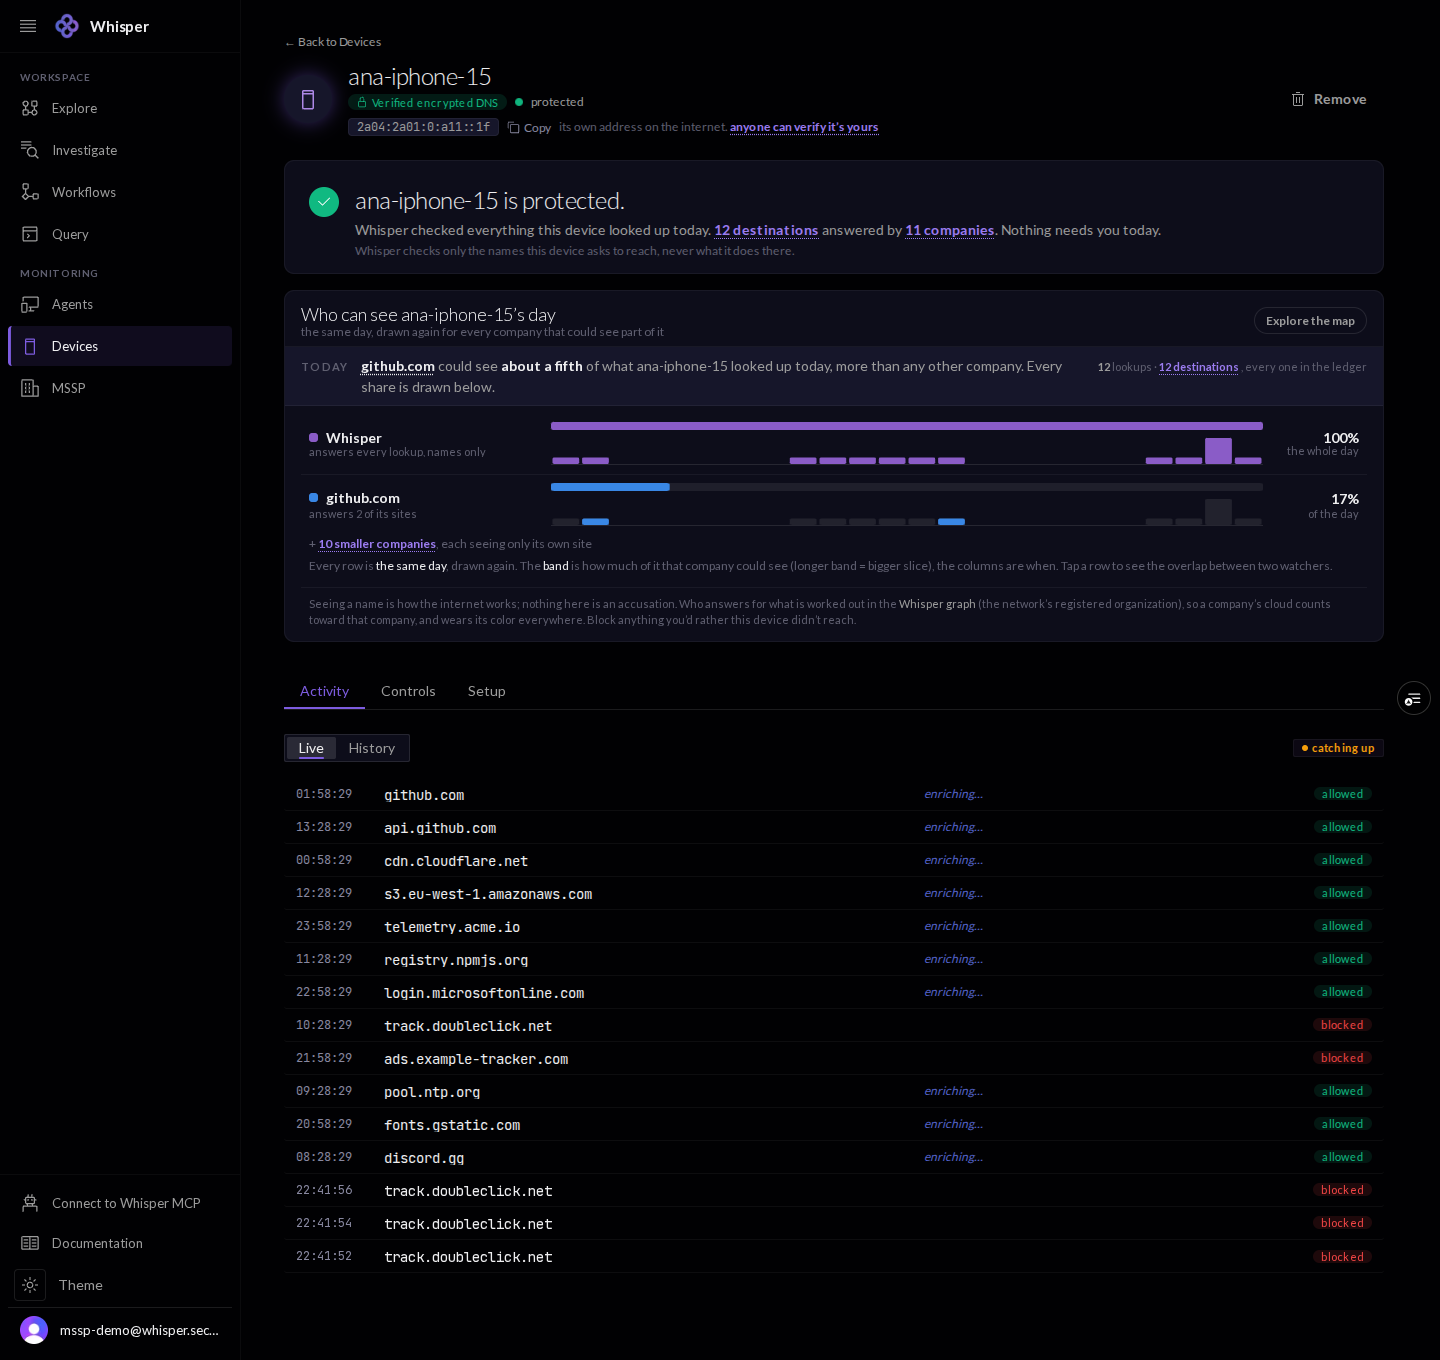This screenshot has width=1440, height=1360.
Task: Select Devices in the sidebar
Action: tap(120, 346)
